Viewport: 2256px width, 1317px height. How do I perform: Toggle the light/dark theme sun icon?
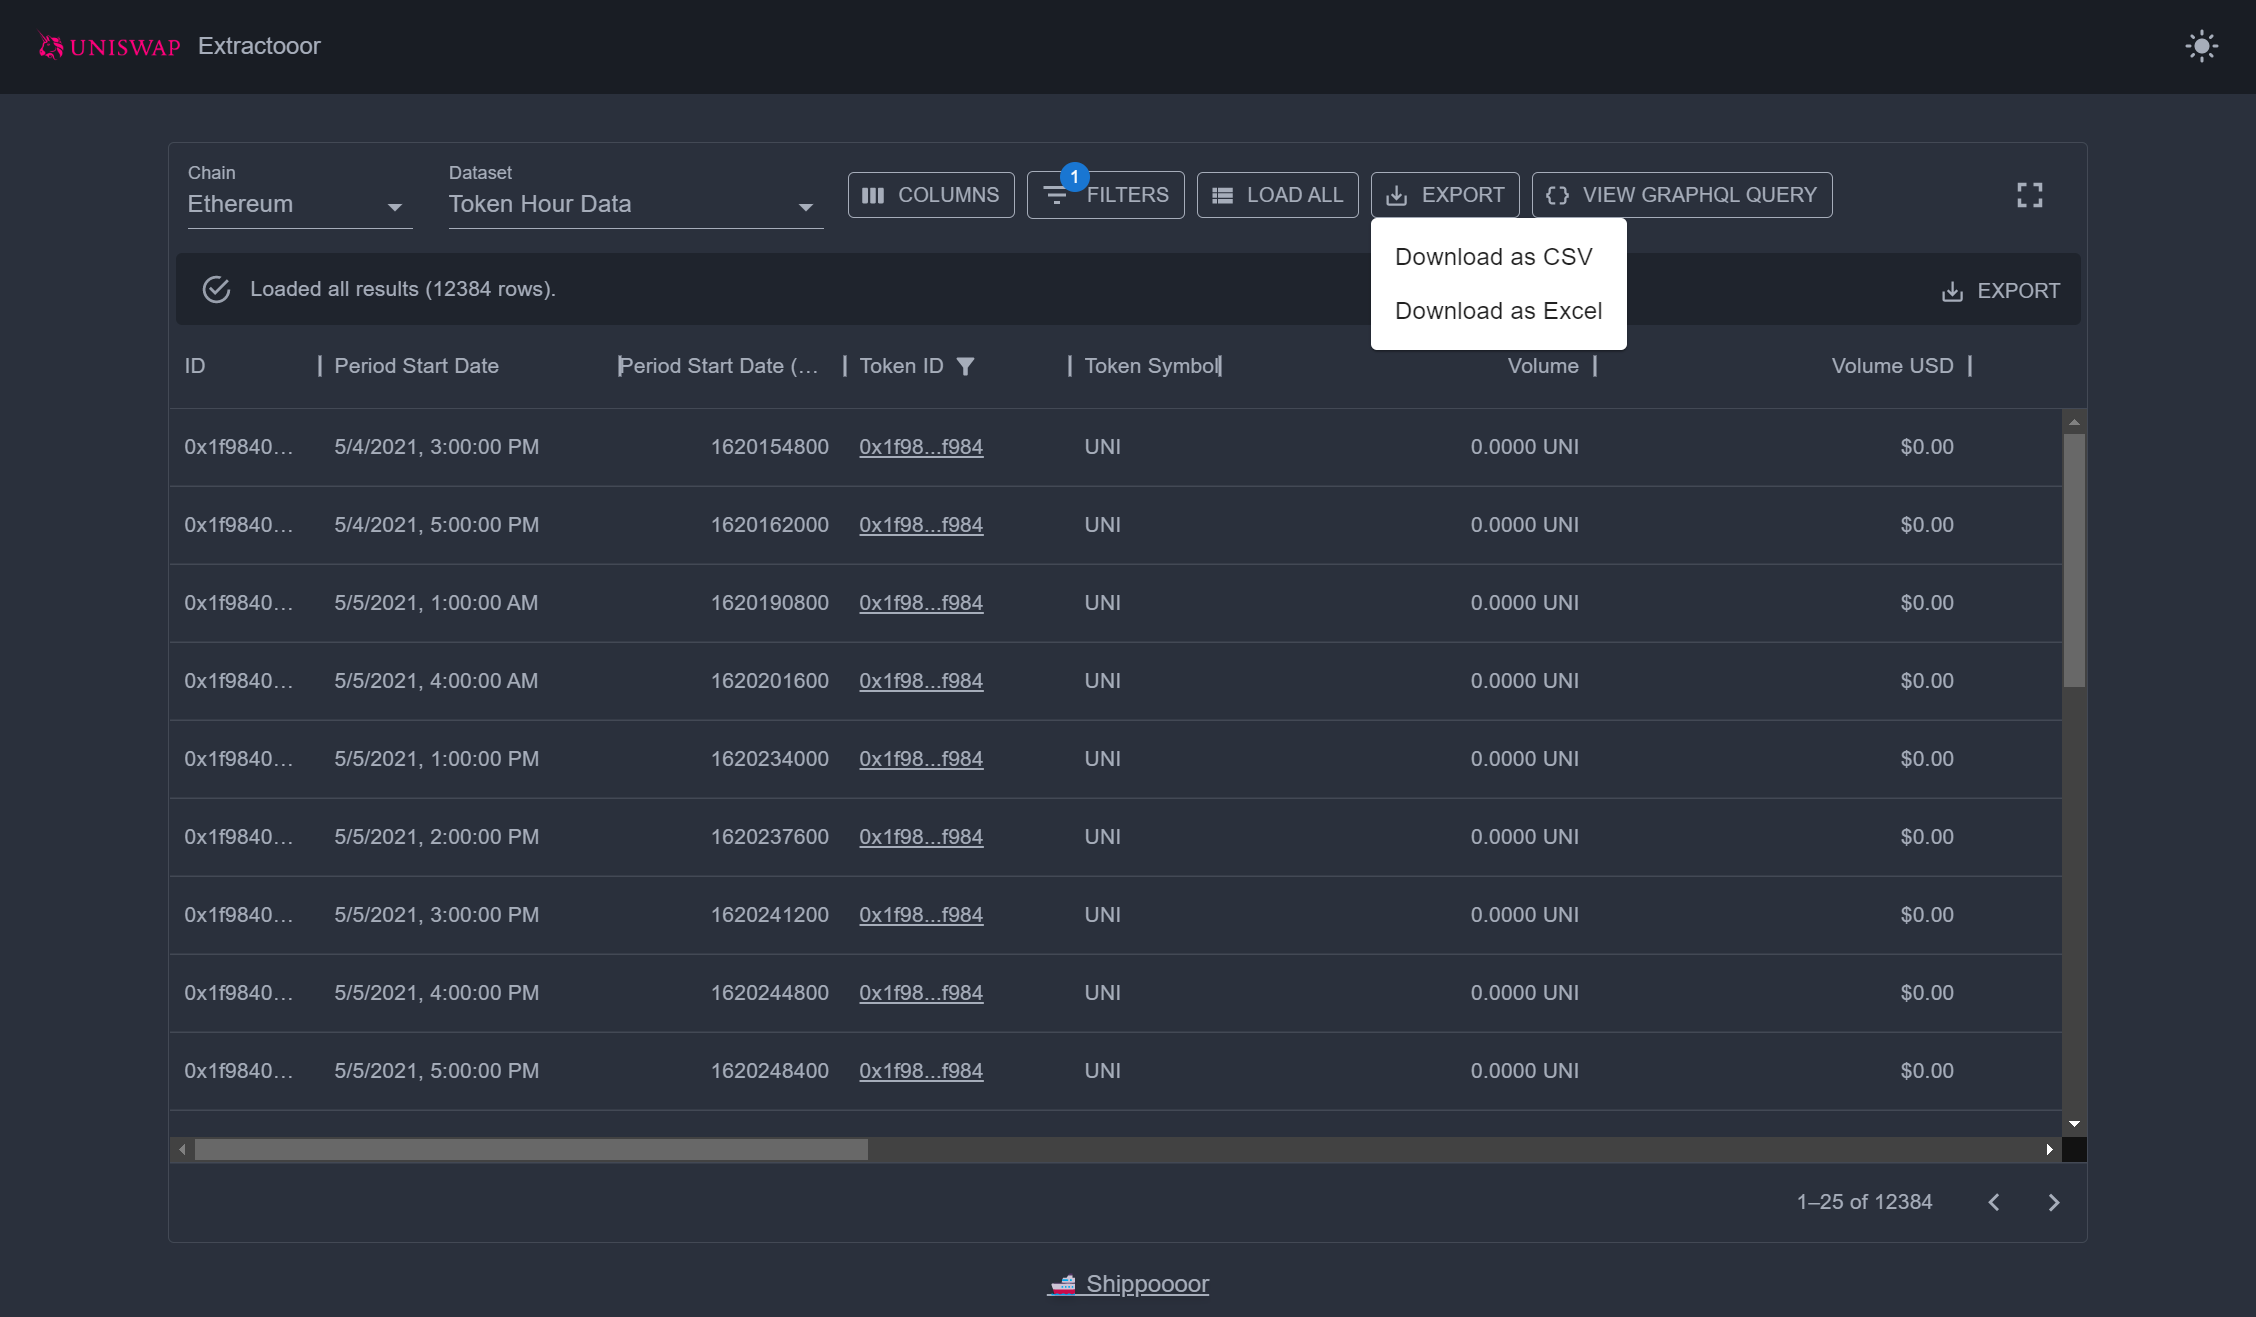click(2201, 46)
